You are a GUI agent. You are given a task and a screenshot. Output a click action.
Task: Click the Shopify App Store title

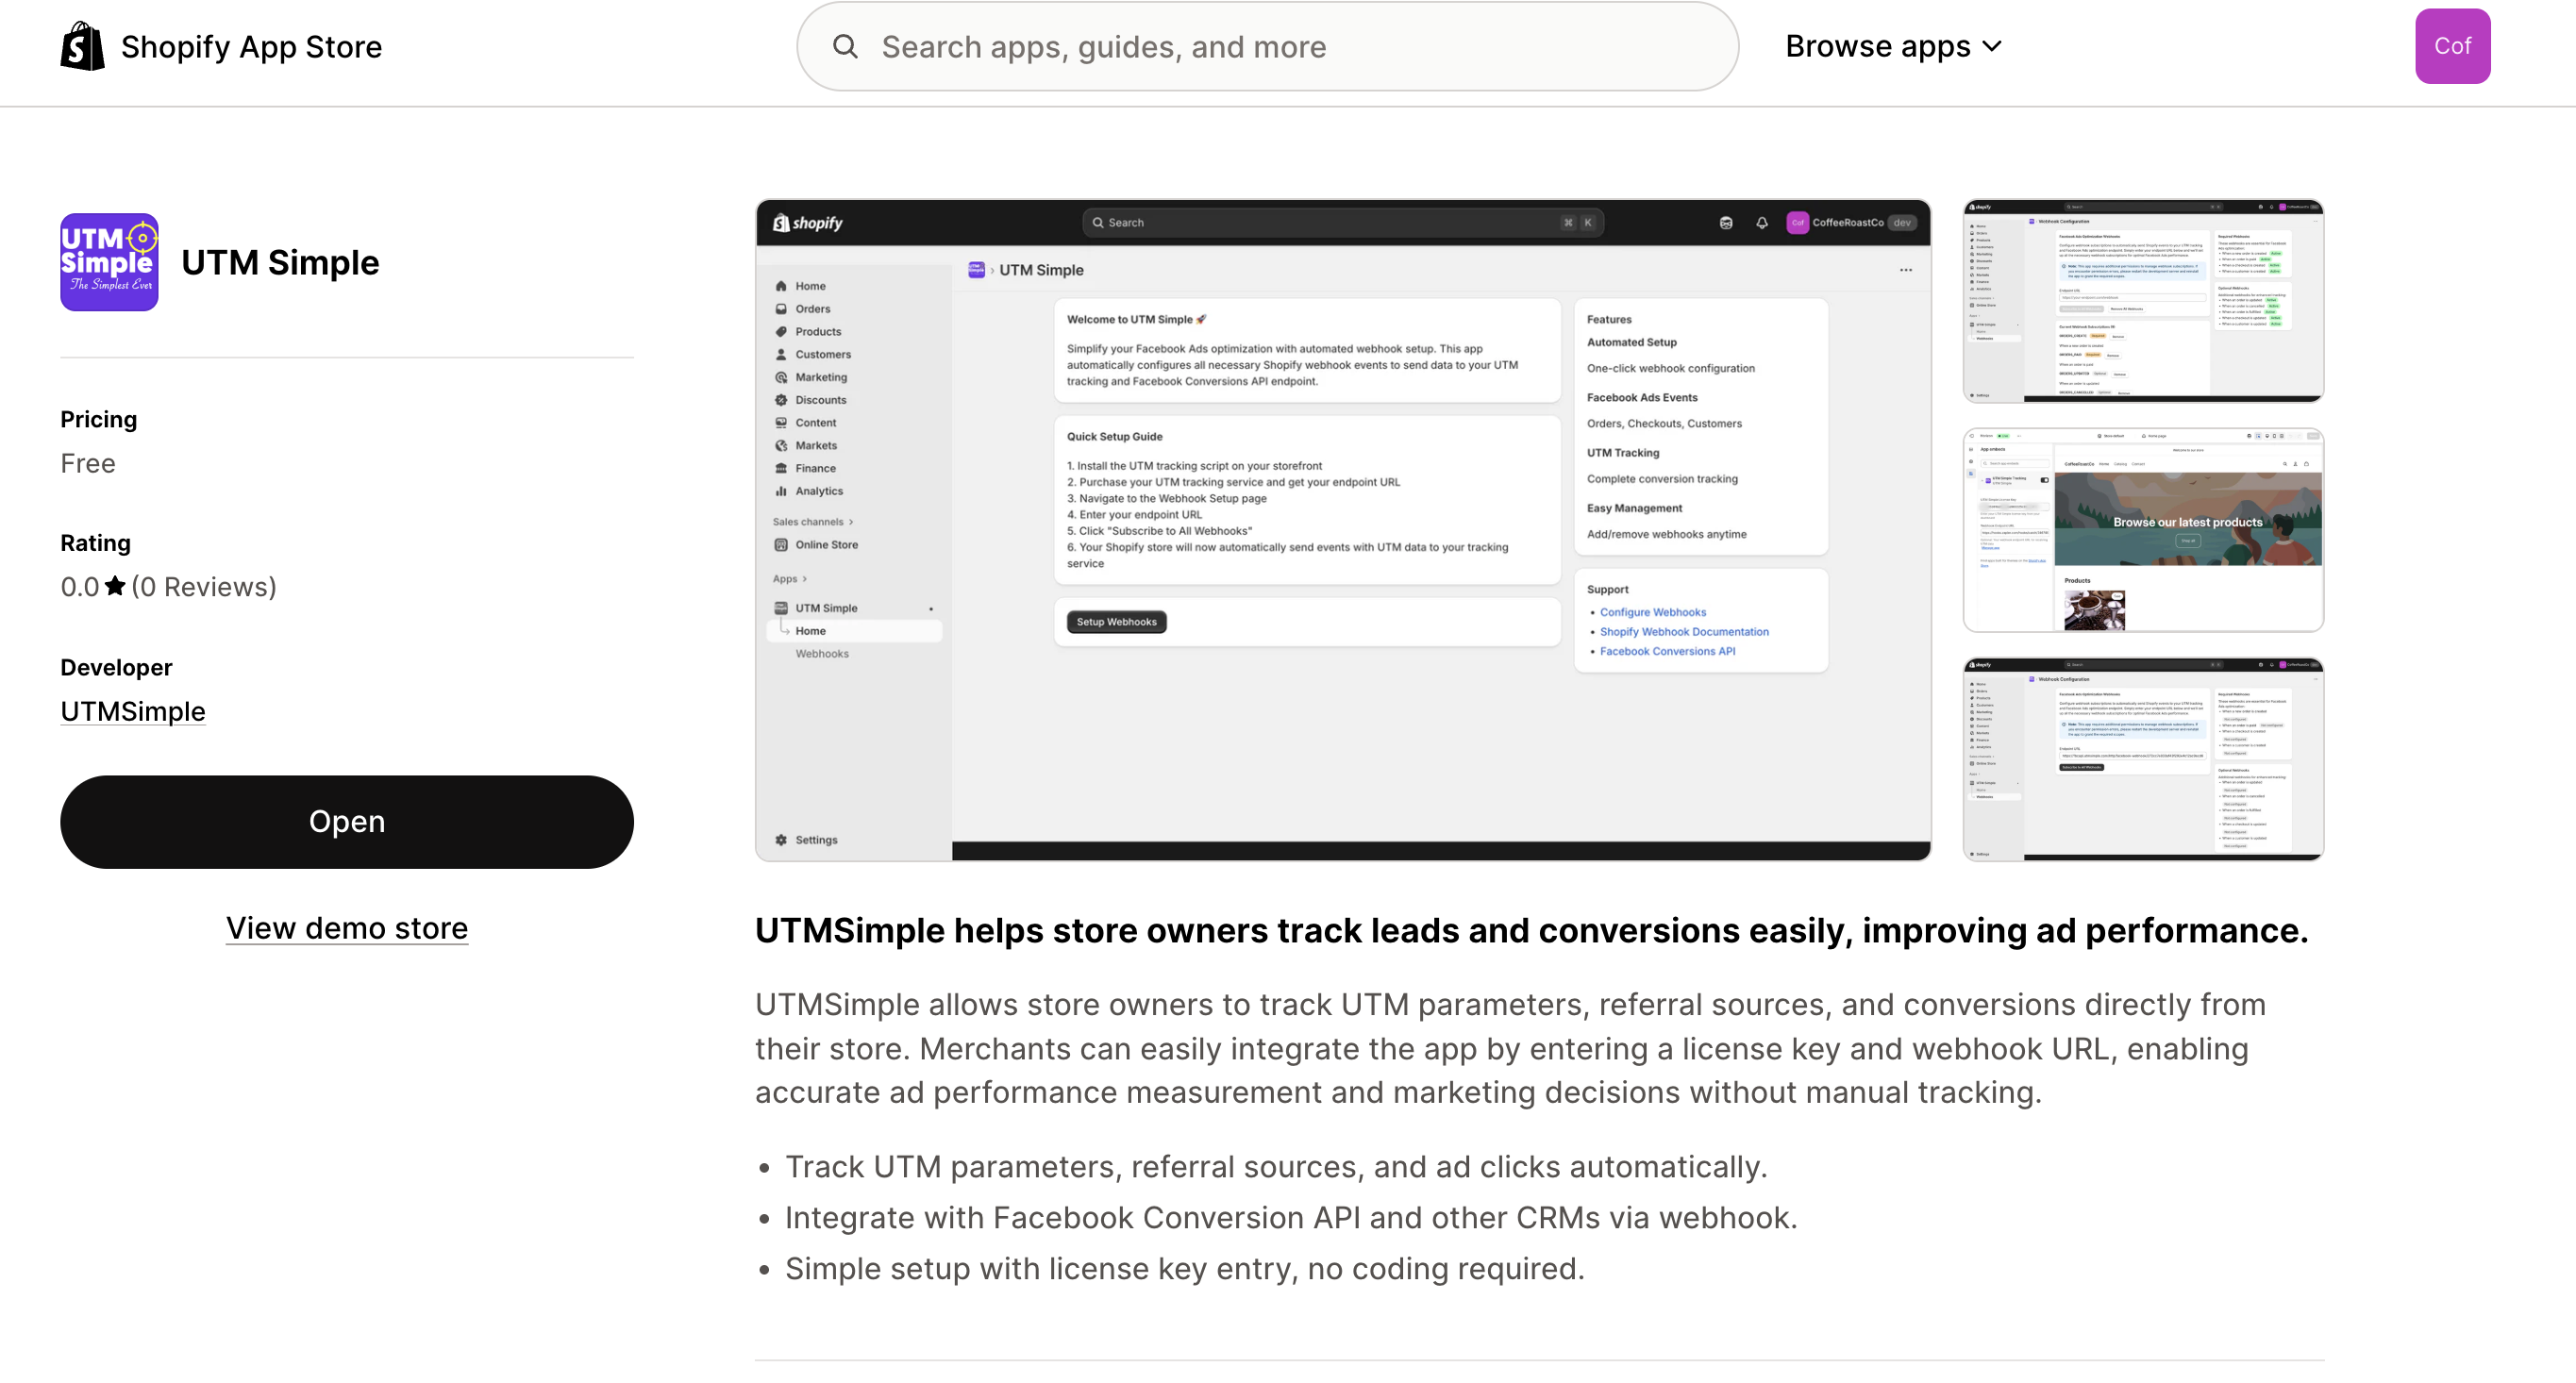pyautogui.click(x=251, y=47)
